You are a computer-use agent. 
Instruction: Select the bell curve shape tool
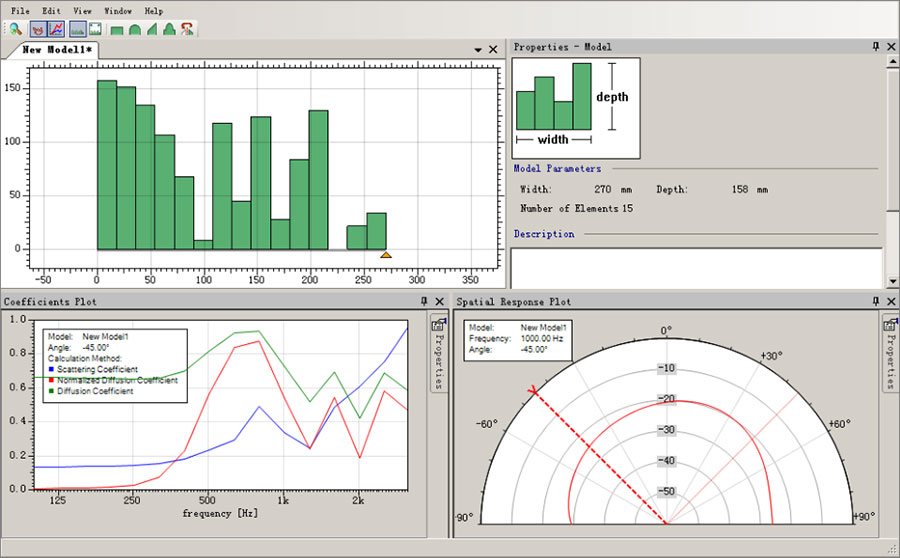click(x=169, y=29)
